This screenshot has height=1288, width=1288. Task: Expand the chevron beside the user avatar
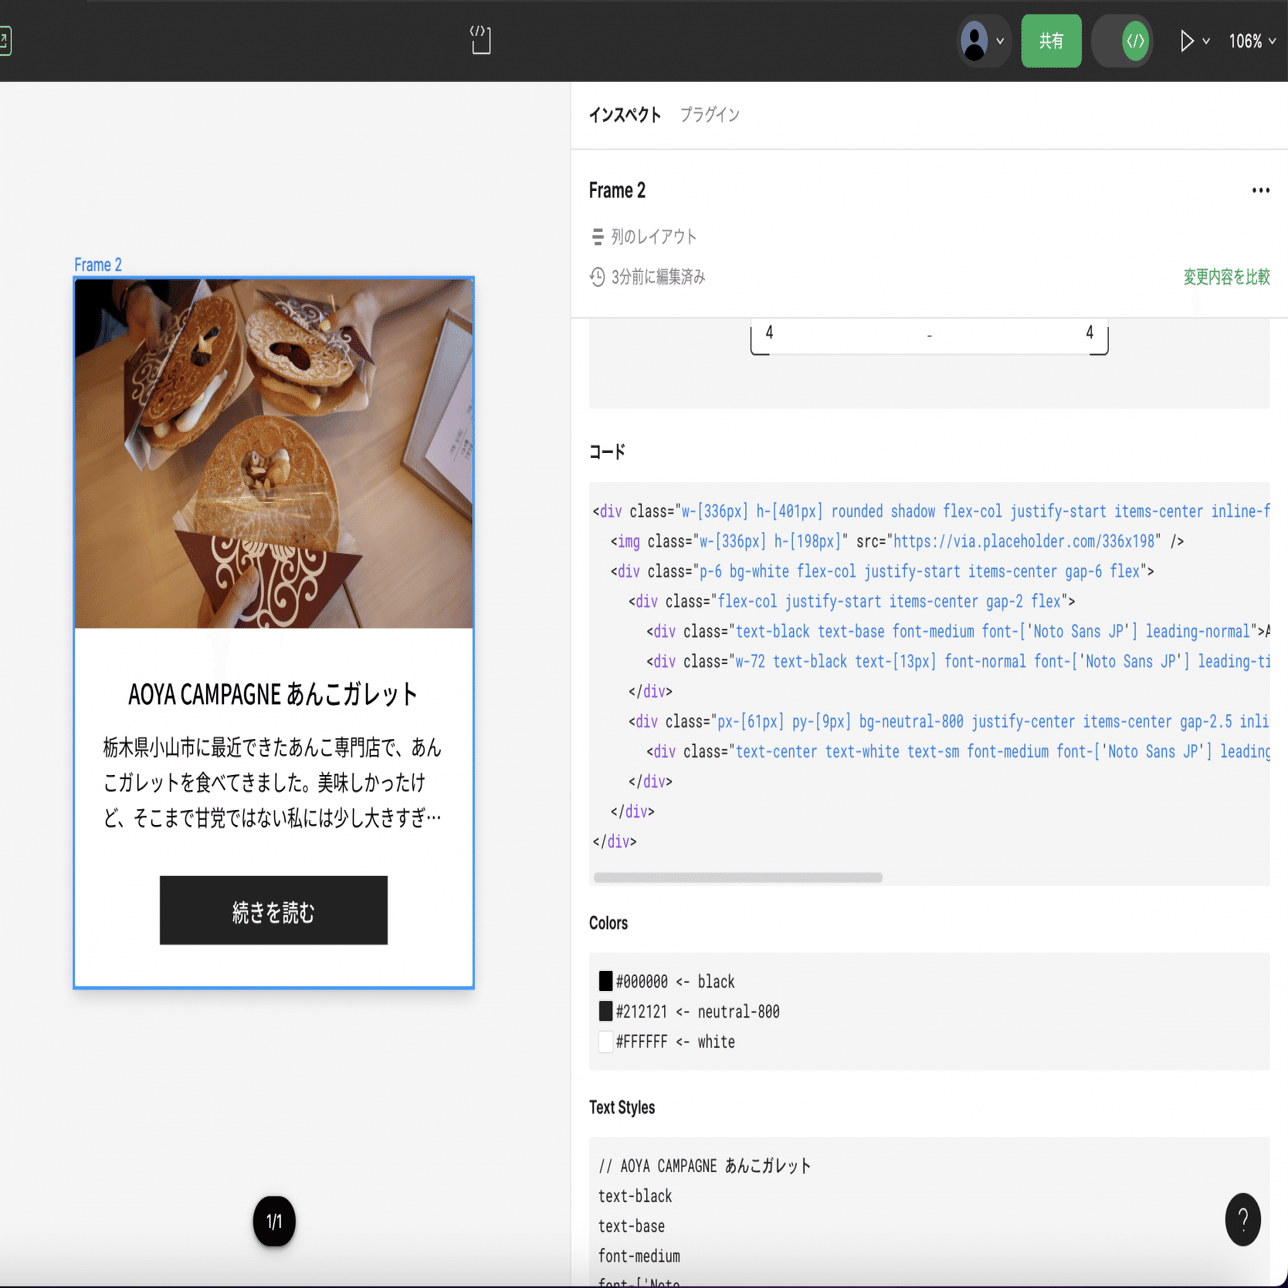1000,42
